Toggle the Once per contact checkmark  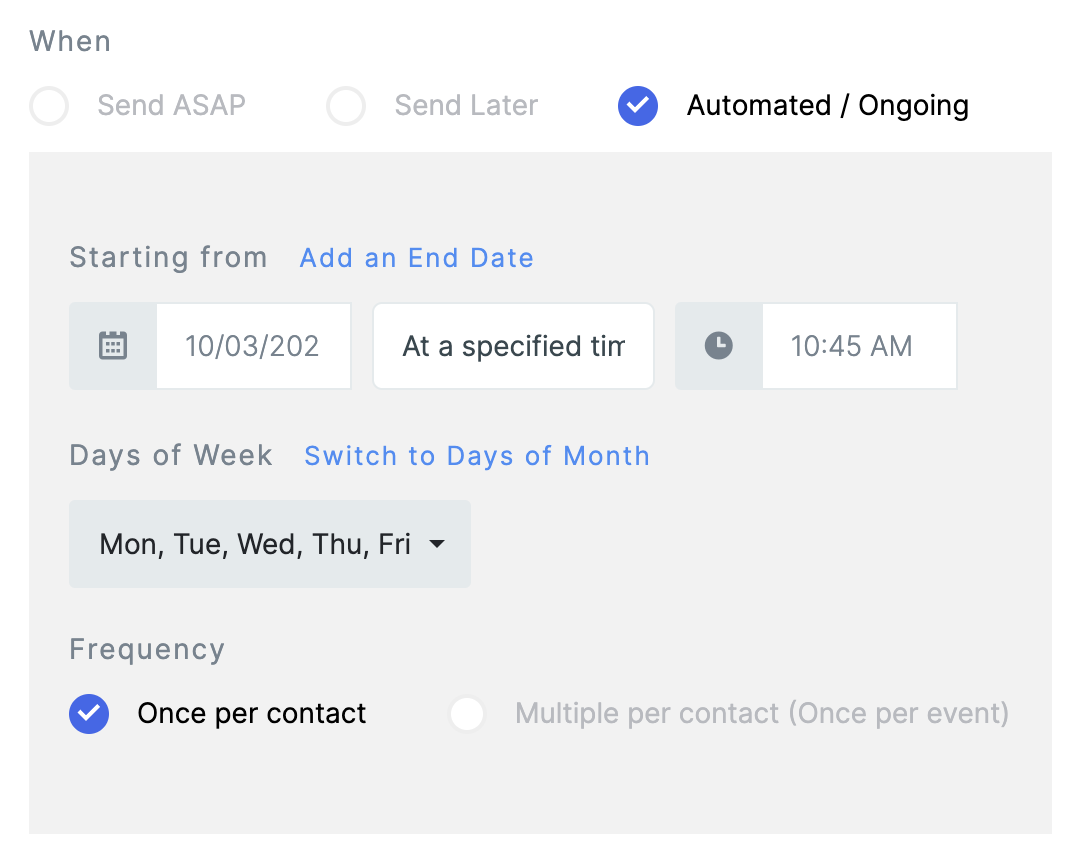(89, 714)
